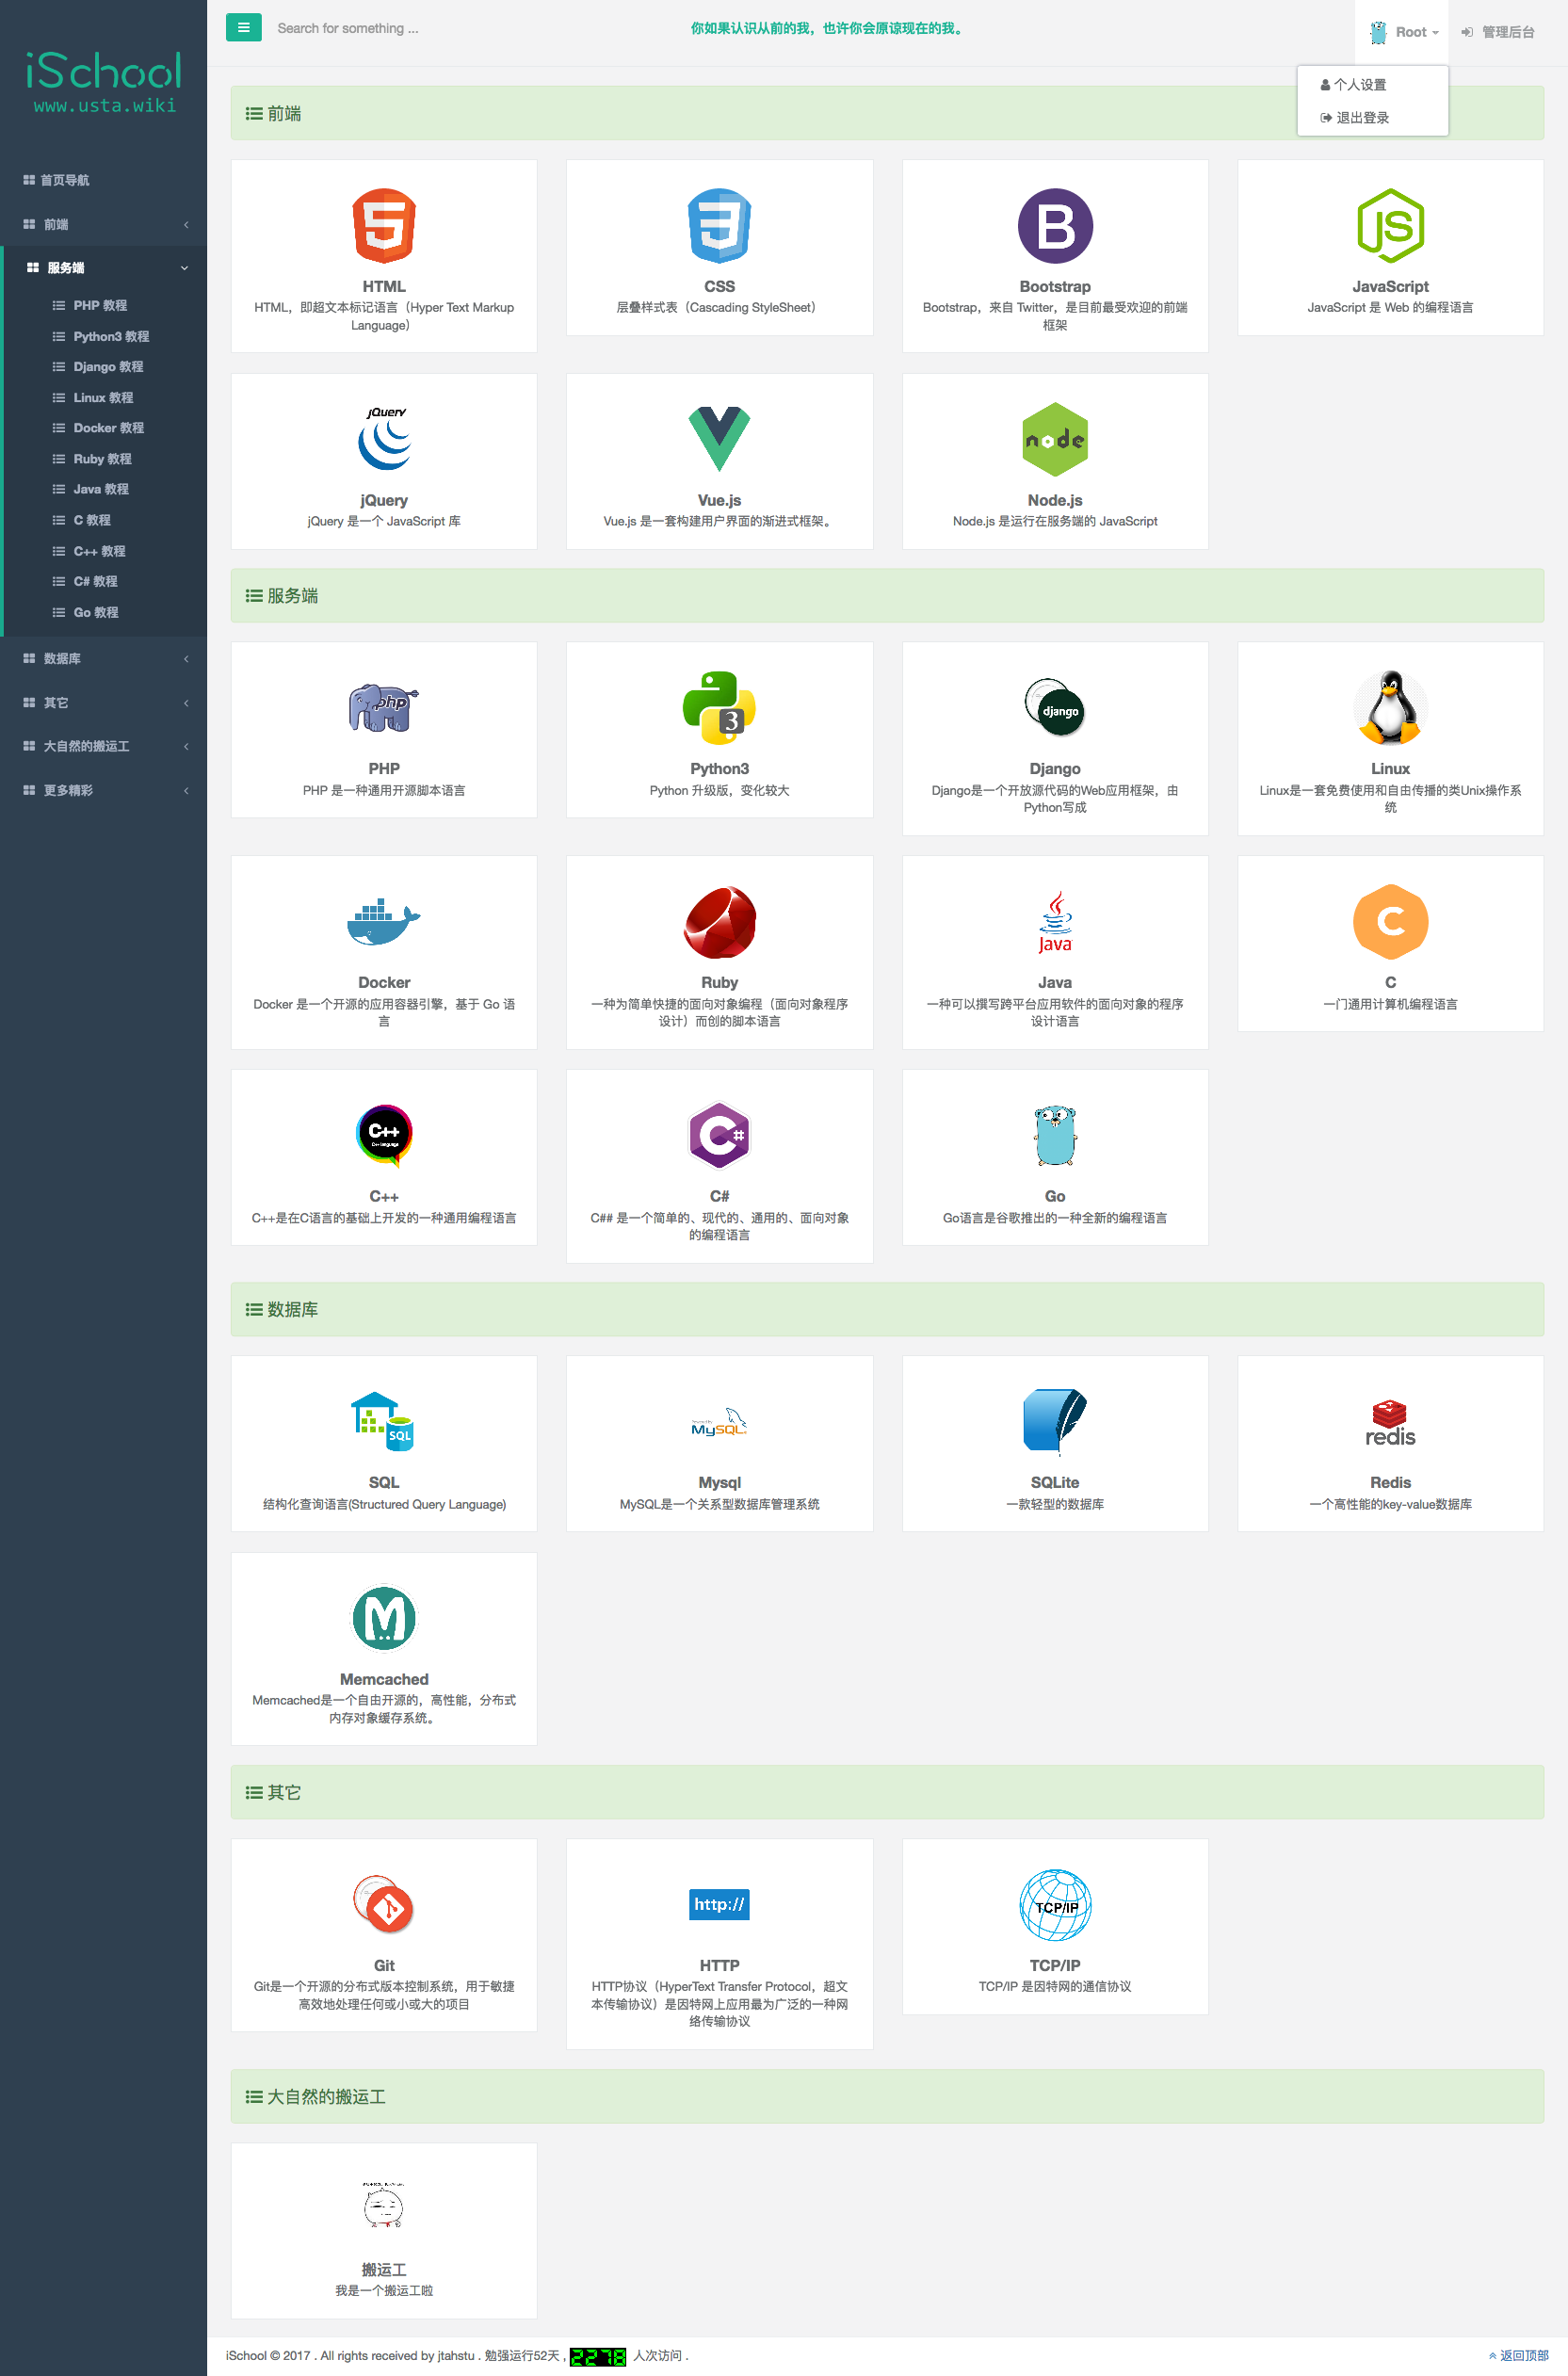Screen dimensions: 1568x2376
Task: Click the 数据库 section header
Action: (887, 1309)
